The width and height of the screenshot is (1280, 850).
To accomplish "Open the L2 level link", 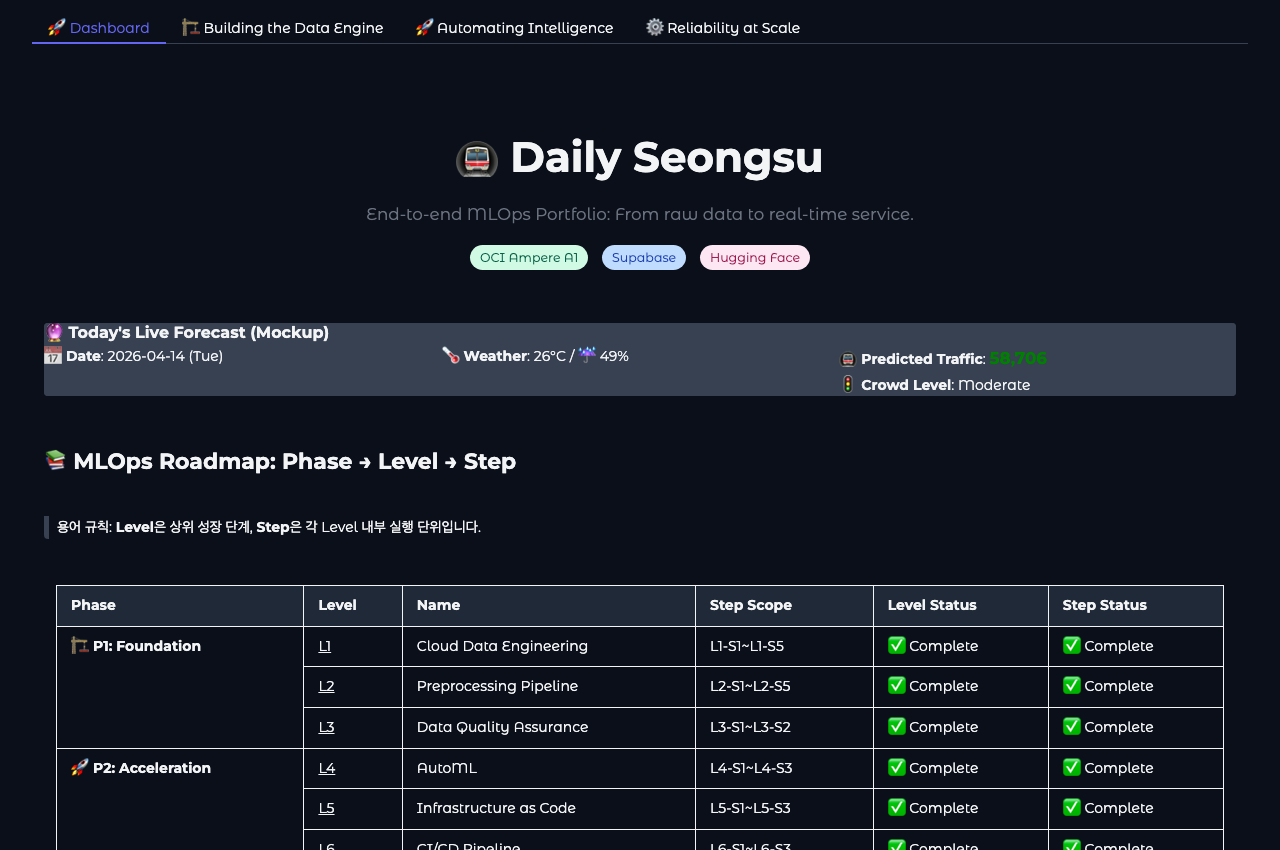I will pyautogui.click(x=326, y=686).
